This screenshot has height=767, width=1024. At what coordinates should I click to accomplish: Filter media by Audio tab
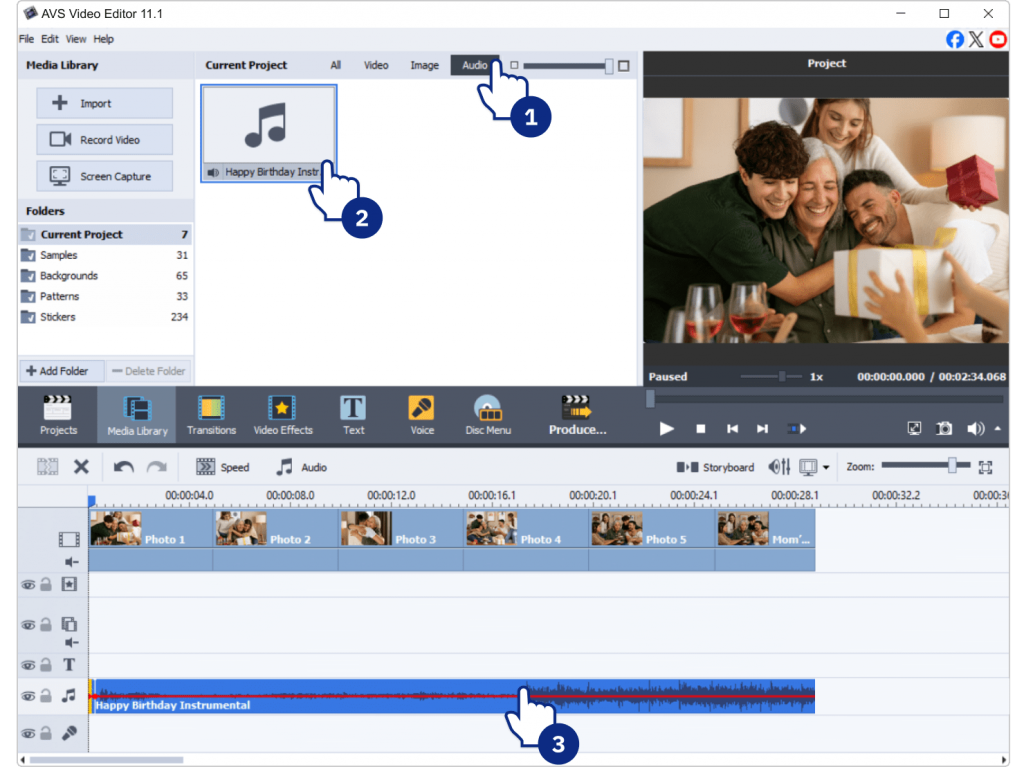[475, 65]
